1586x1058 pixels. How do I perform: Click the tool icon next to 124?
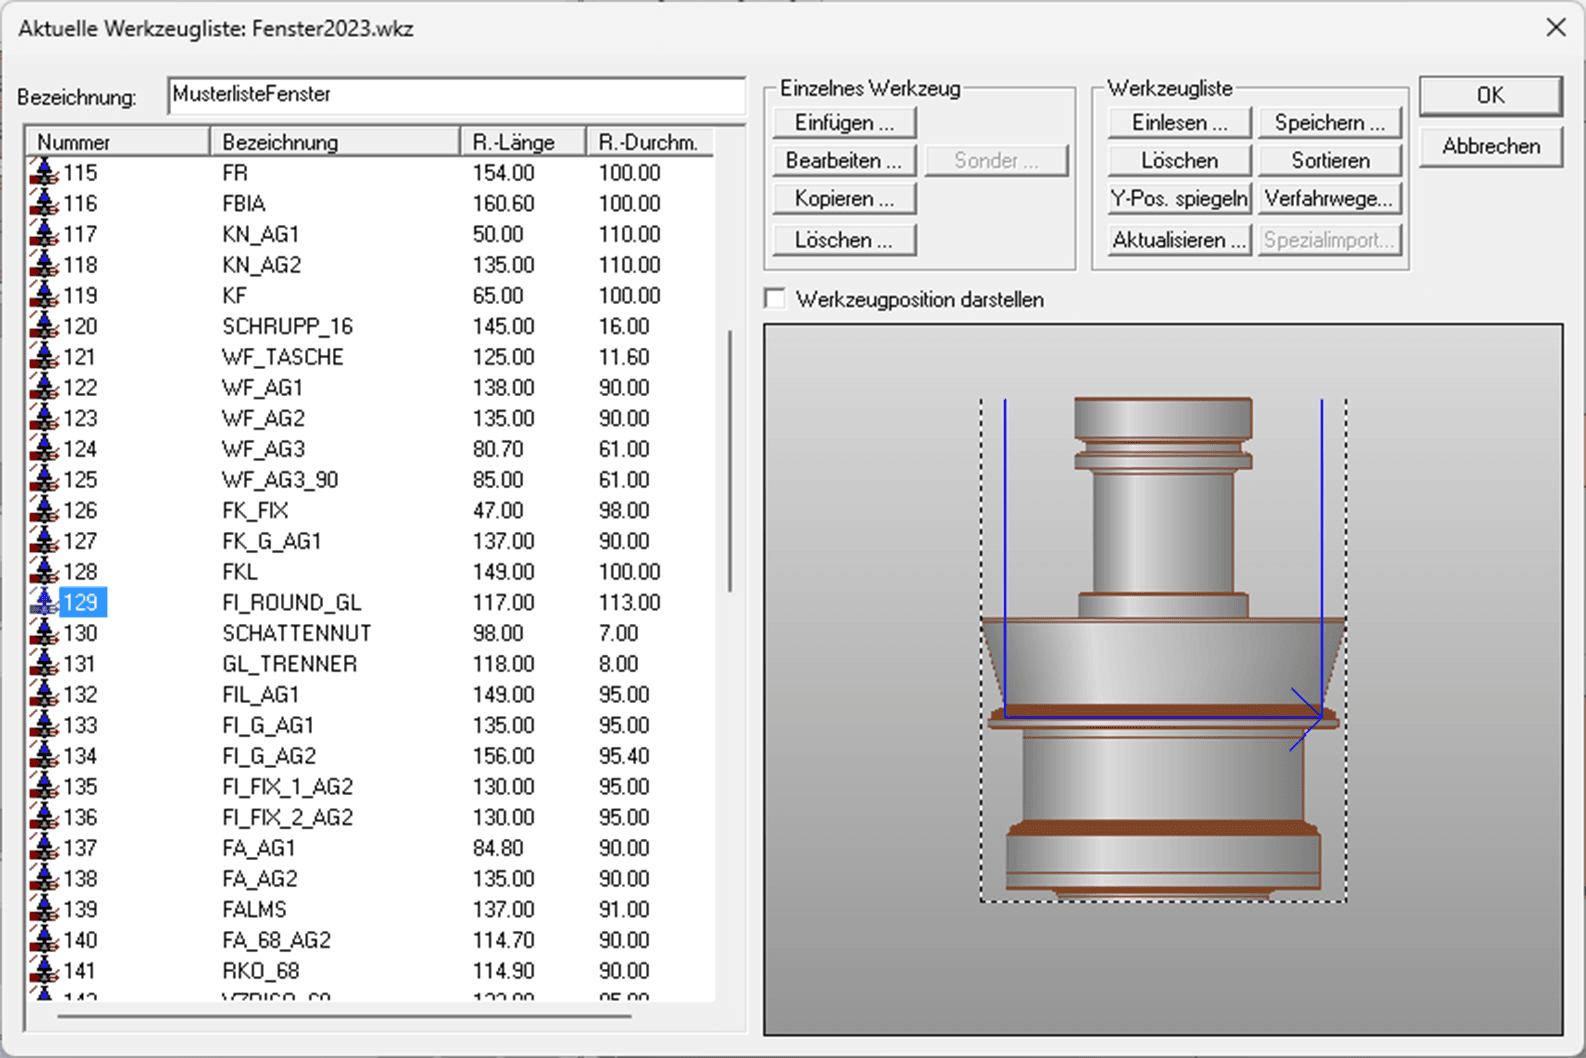click(x=44, y=449)
